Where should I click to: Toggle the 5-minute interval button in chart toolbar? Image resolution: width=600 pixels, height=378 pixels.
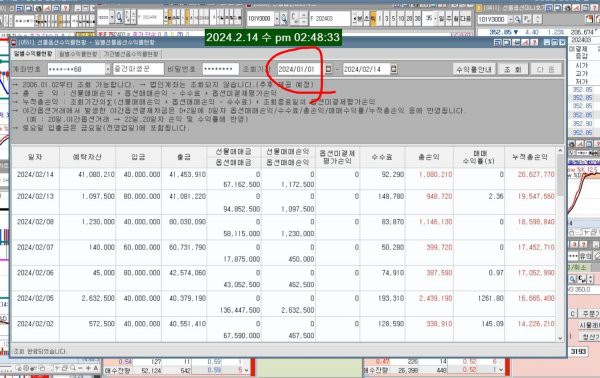click(x=393, y=18)
